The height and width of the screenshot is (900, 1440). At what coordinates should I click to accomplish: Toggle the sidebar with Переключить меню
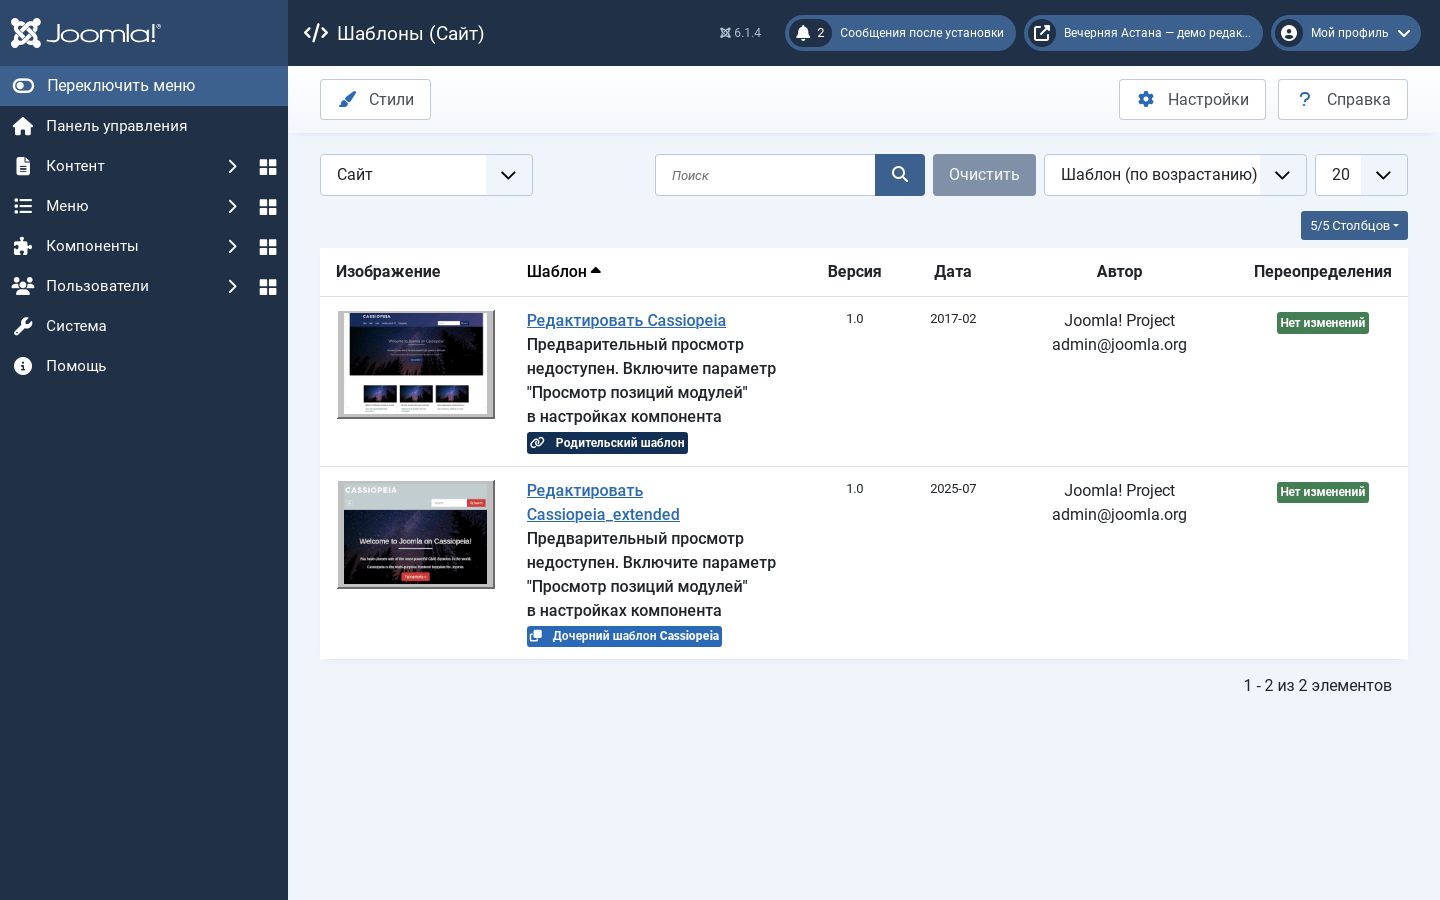(x=144, y=86)
